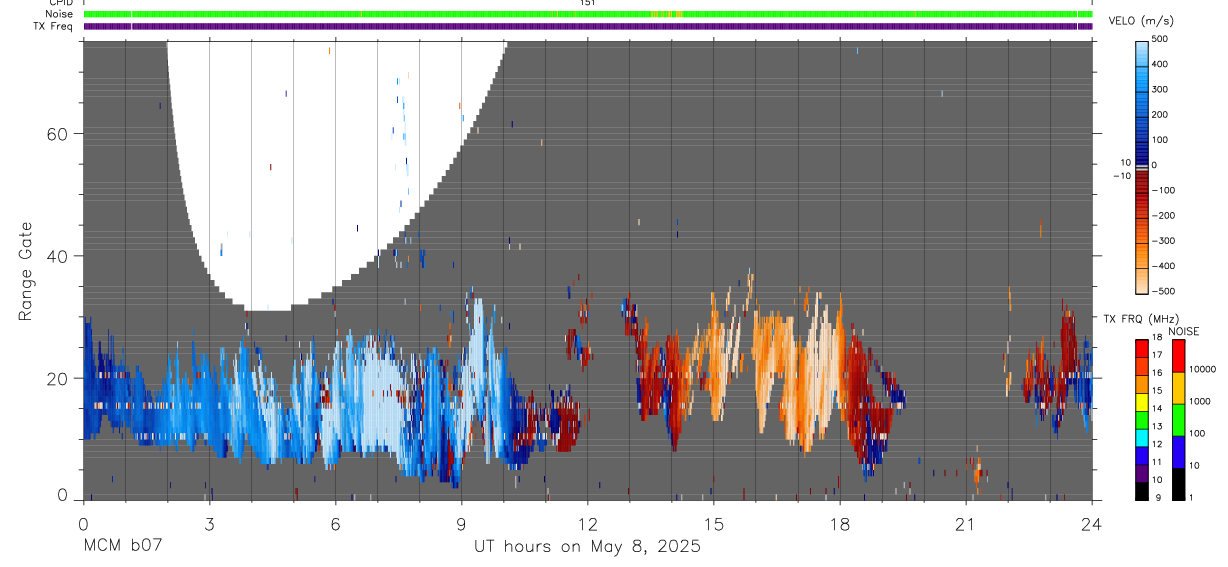Image resolution: width=1228 pixels, height=567 pixels.
Task: Click the 'NOISE' legend title
Action: (x=1184, y=331)
